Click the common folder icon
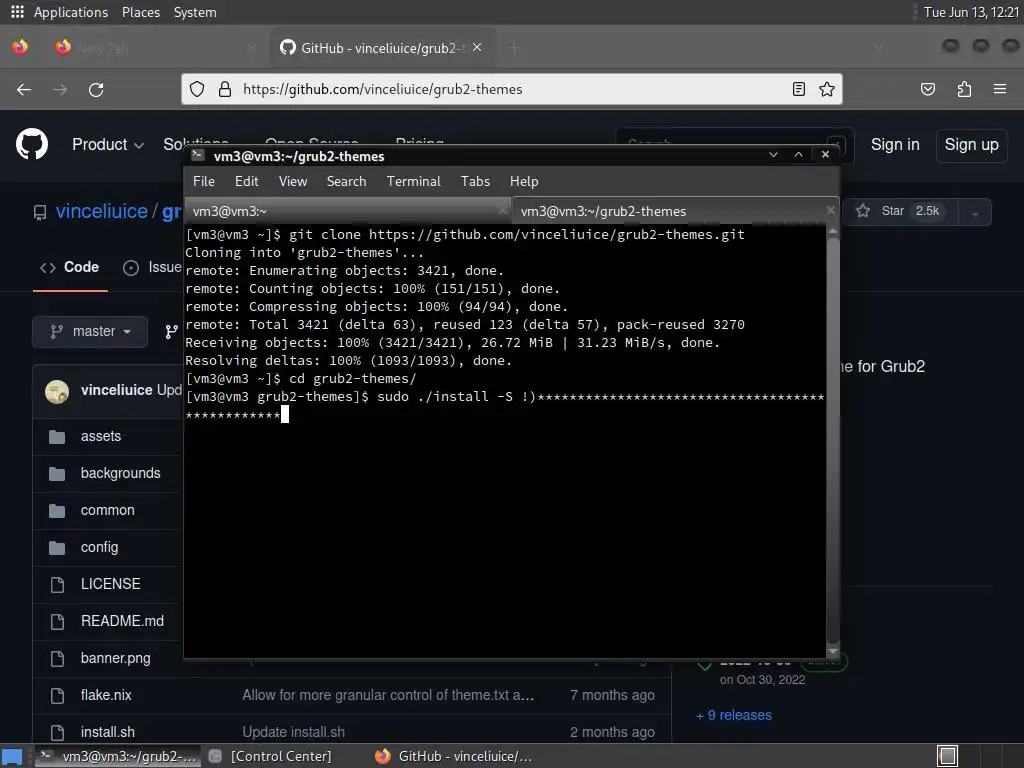The width and height of the screenshot is (1024, 768). pos(57,511)
